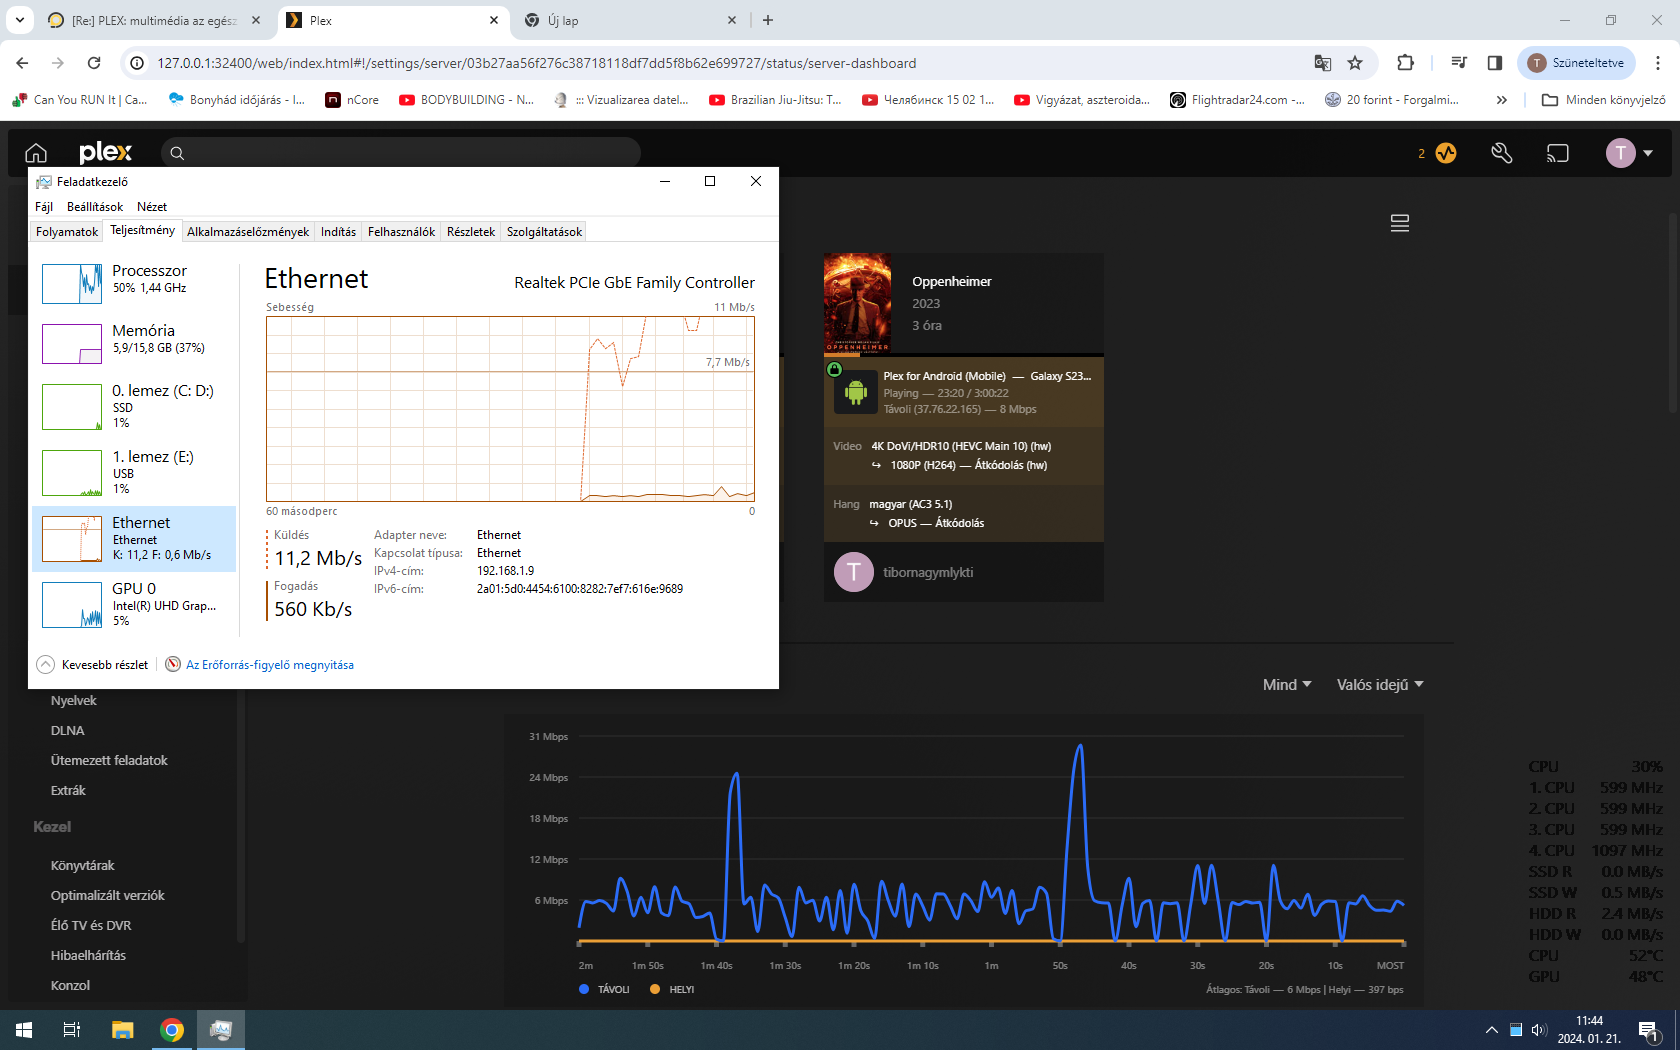Open Chrome three-dot menu
The height and width of the screenshot is (1050, 1680).
[1658, 63]
